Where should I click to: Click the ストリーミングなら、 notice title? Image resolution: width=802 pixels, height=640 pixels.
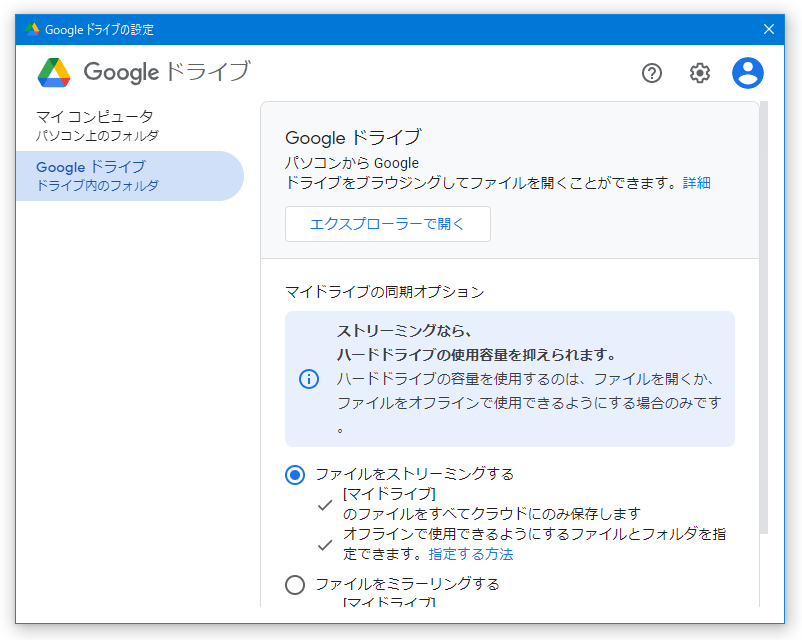(404, 331)
